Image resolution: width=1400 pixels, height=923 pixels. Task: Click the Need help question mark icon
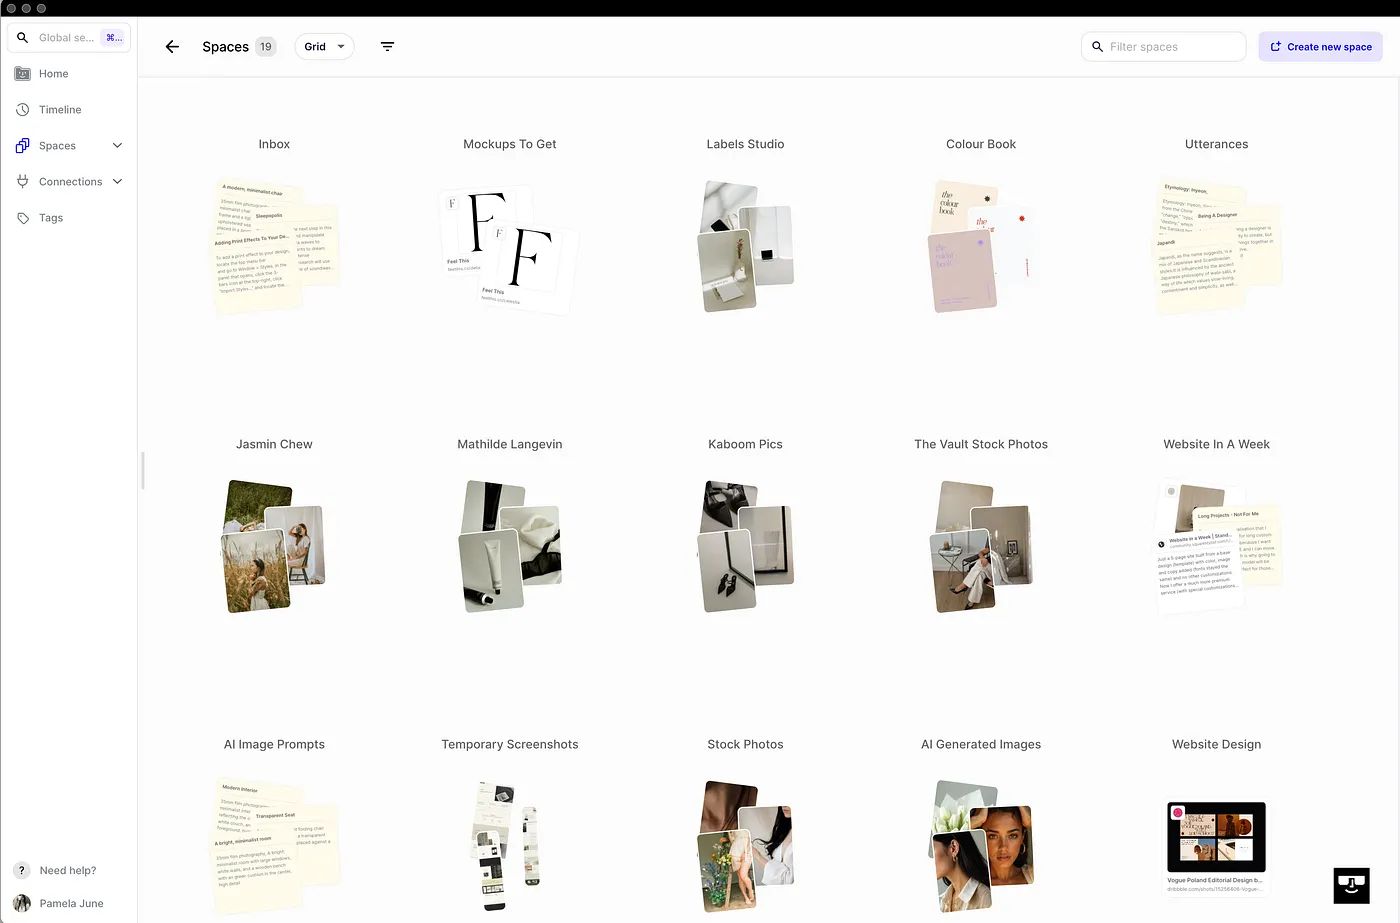coord(22,871)
